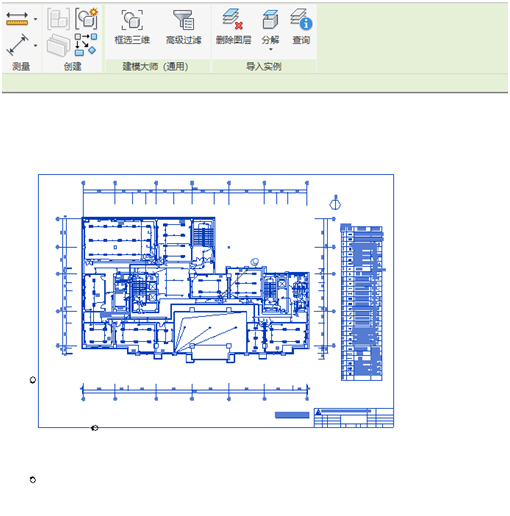
Task: Open the 高级过滤 advanced filter tool
Action: pos(184,27)
